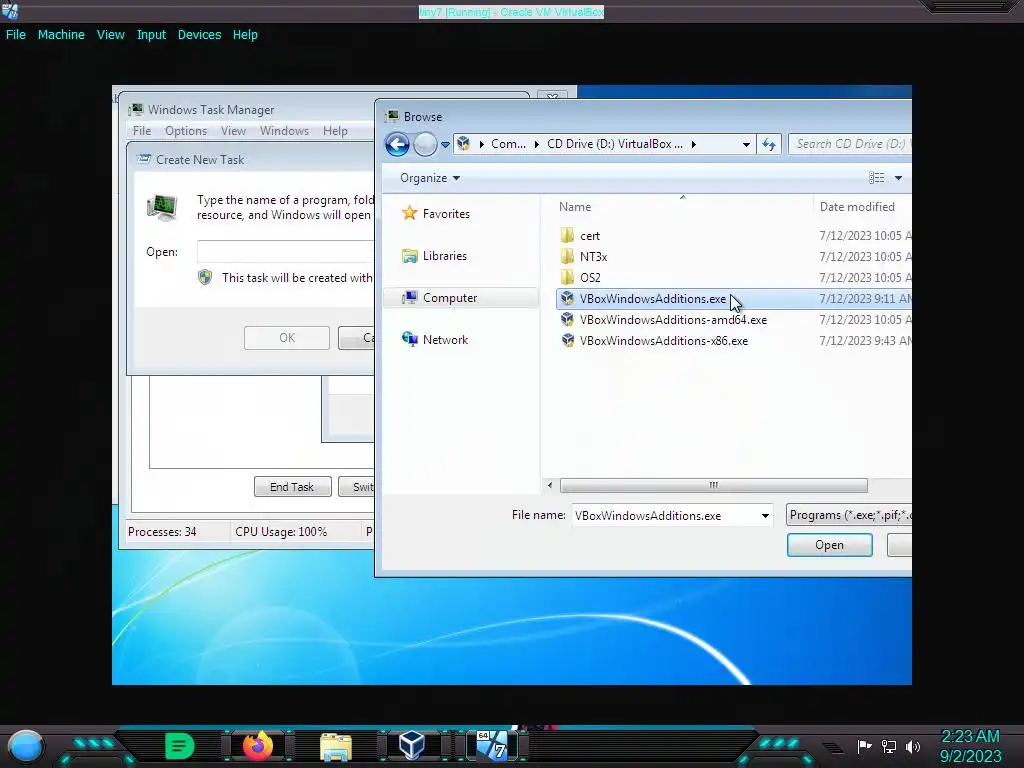This screenshot has height=768, width=1024.
Task: Open VirtualBox Input menu
Action: coord(151,35)
